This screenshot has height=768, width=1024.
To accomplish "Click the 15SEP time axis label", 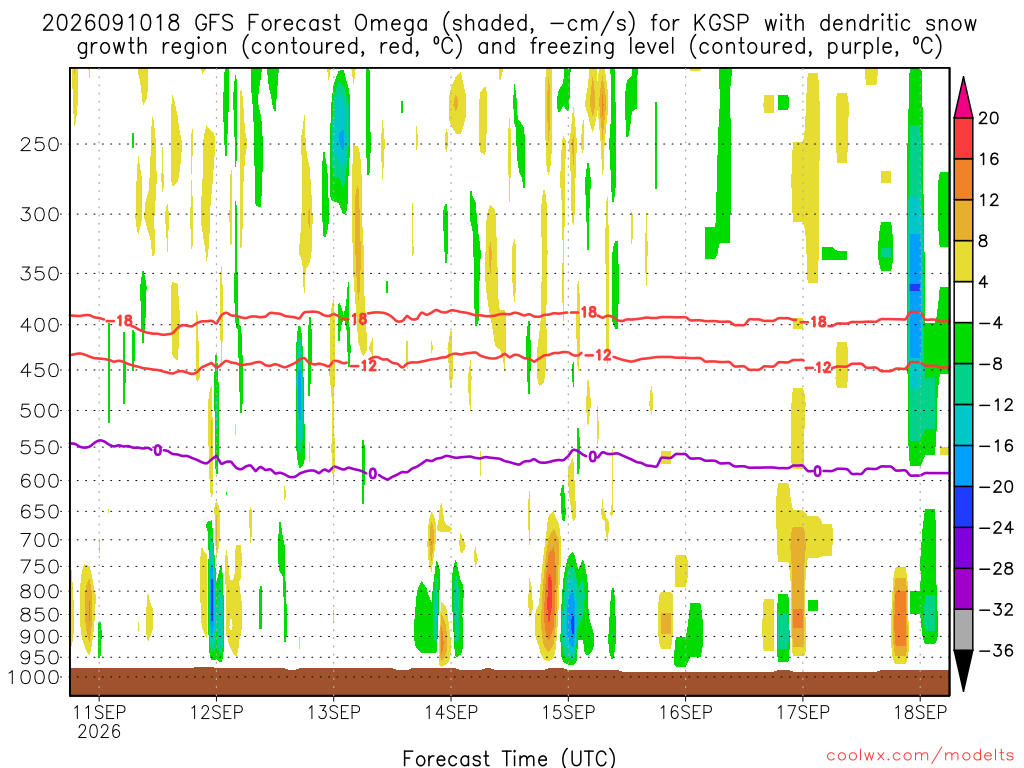I will pos(568,712).
